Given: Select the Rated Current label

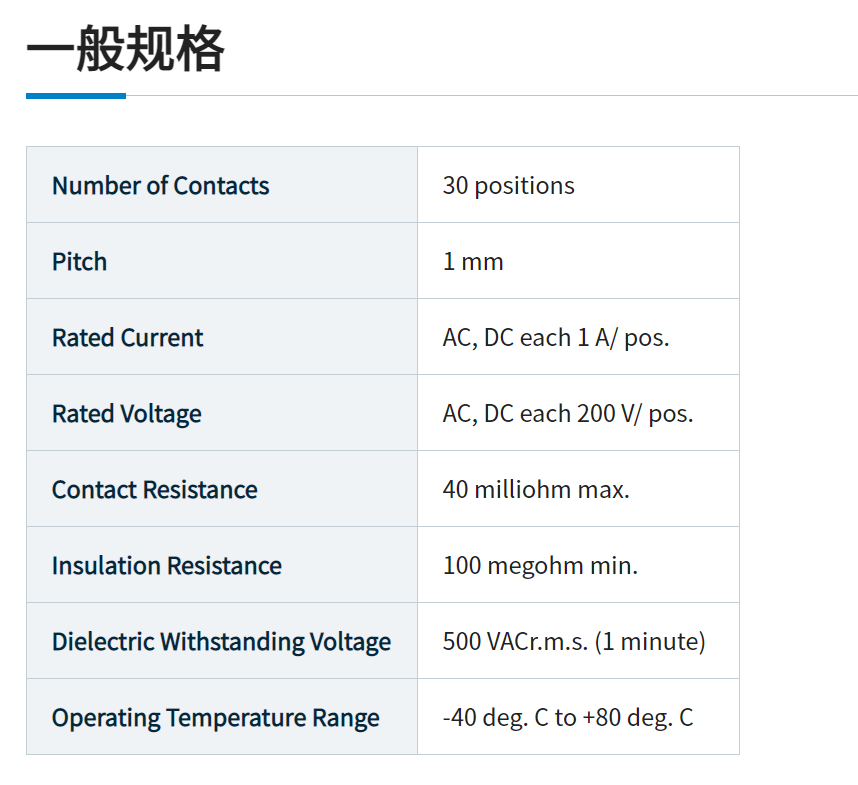Looking at the screenshot, I should [128, 338].
